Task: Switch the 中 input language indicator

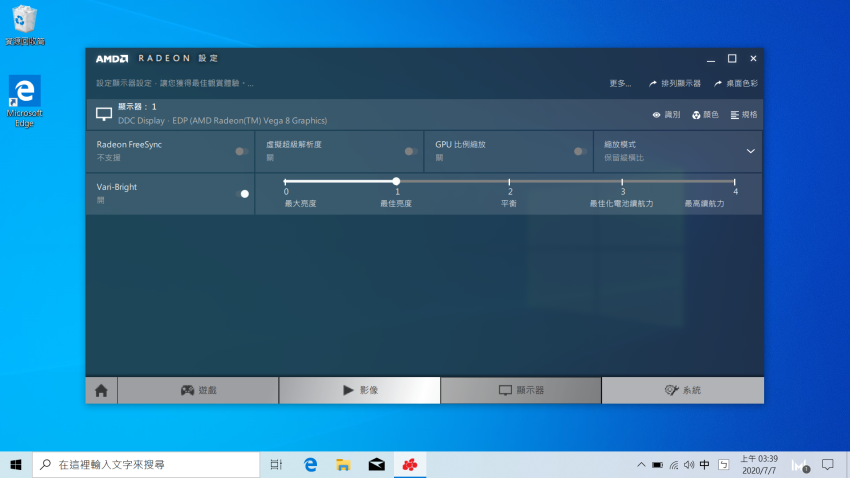Action: tap(704, 464)
